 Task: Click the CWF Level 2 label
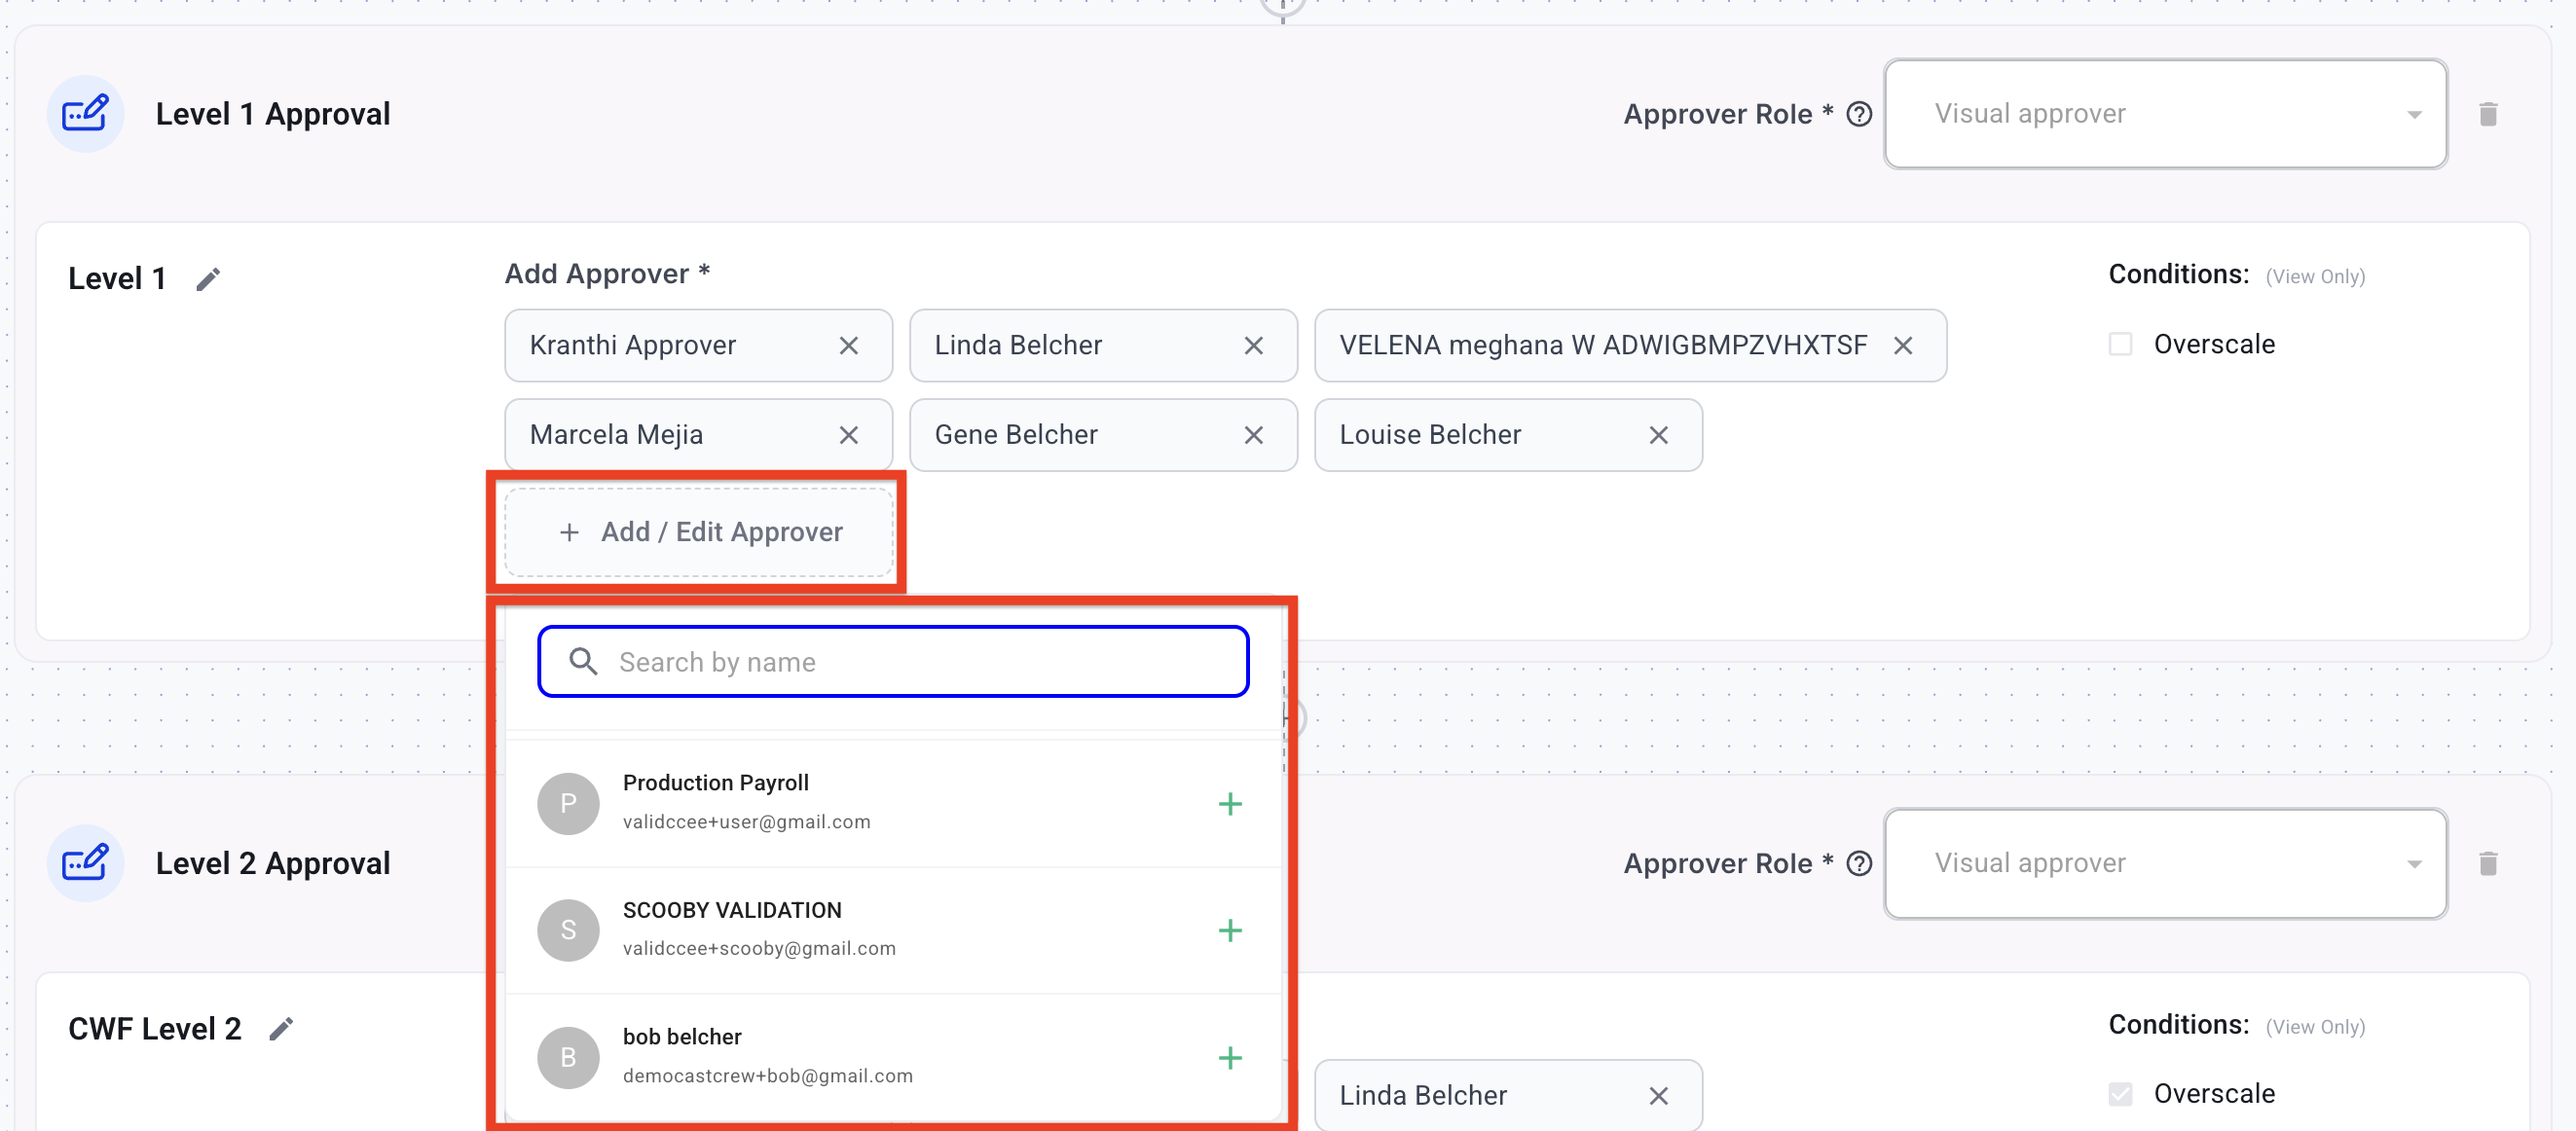point(155,1029)
